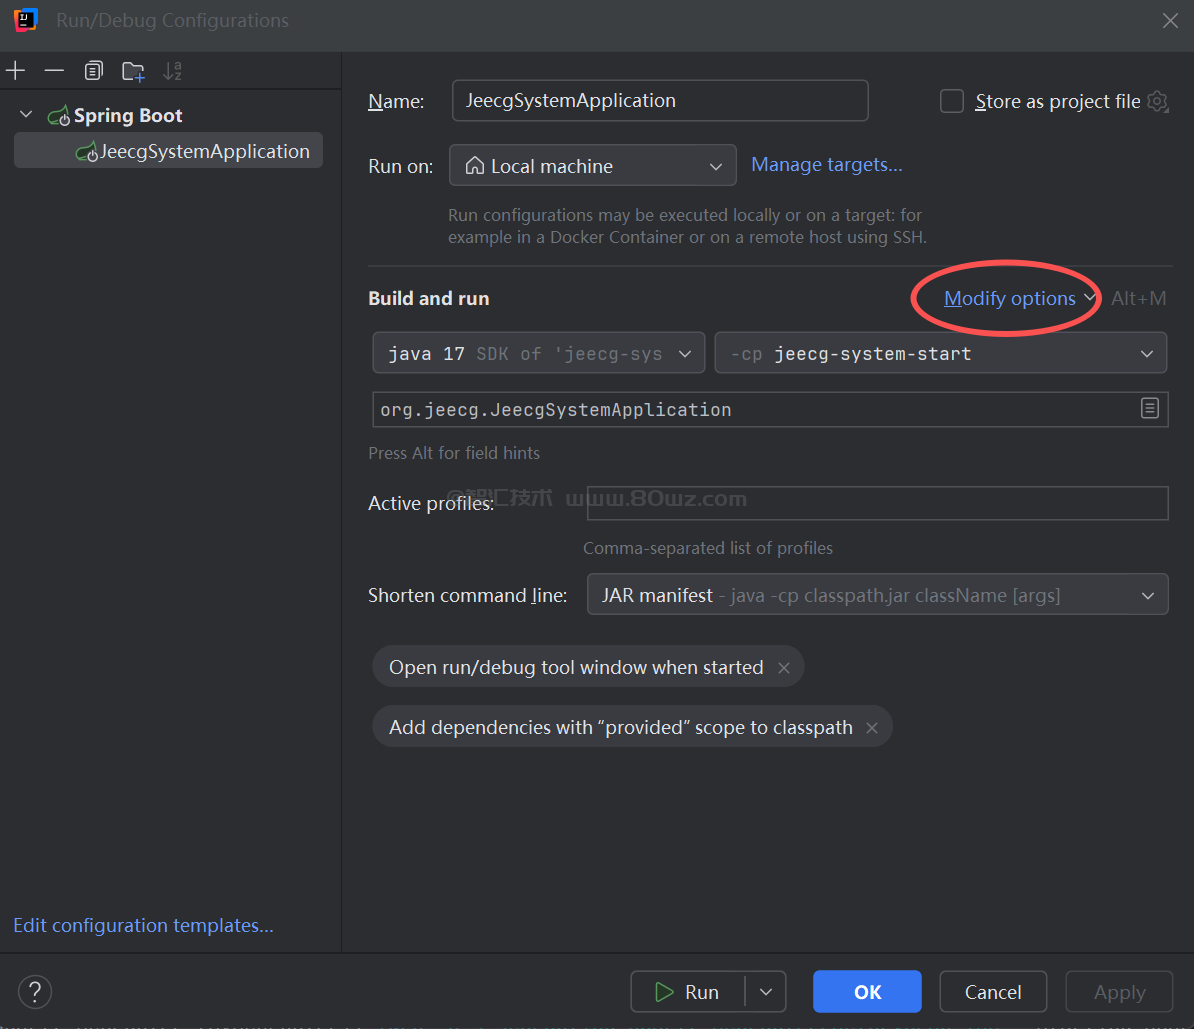The height and width of the screenshot is (1029, 1194).
Task: Open project file storage settings gear
Action: tap(1157, 101)
